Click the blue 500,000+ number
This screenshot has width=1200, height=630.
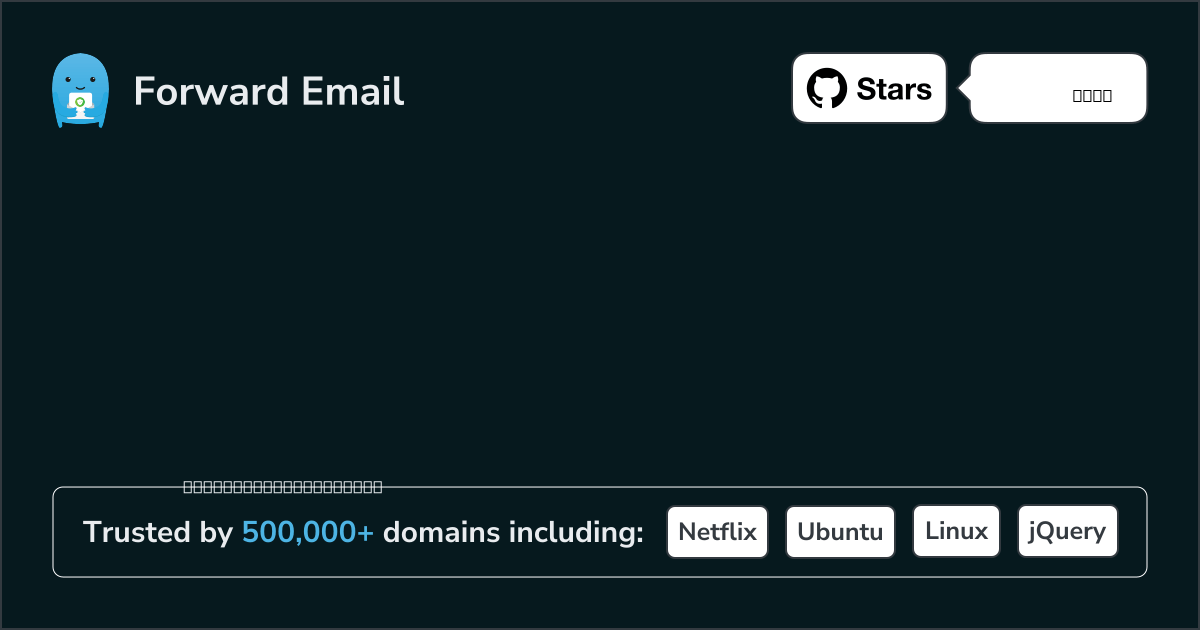coord(308,532)
